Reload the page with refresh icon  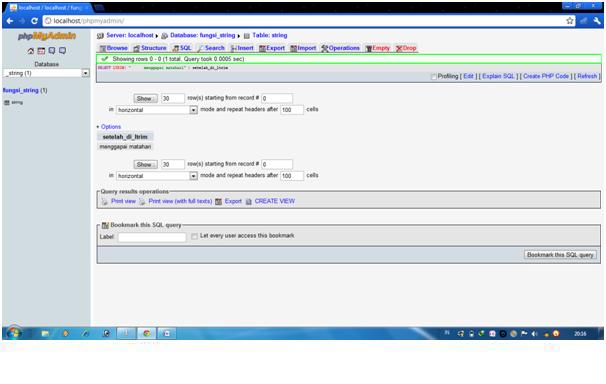pos(34,21)
